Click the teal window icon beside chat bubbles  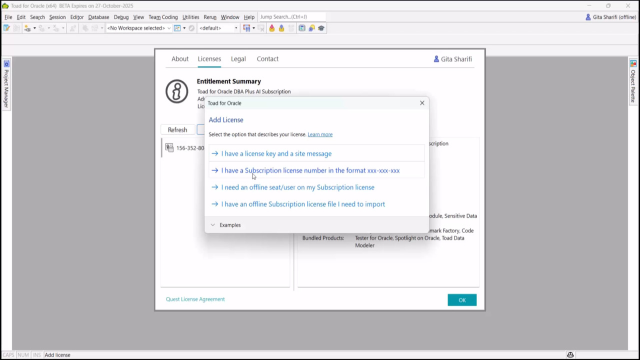(x=302, y=28)
